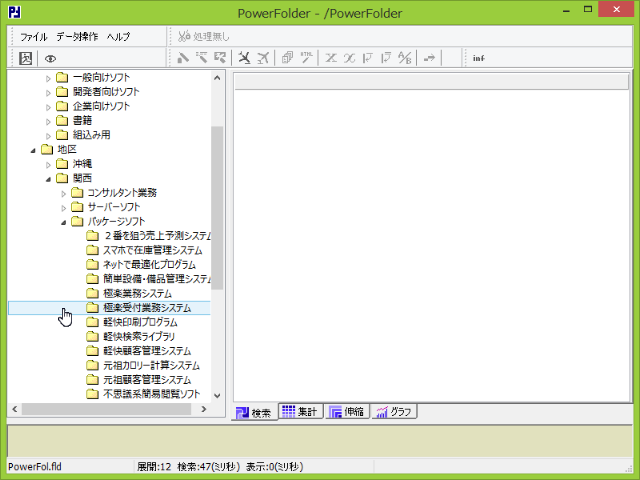Image resolution: width=640 pixels, height=480 pixels.
Task: Click the tree horizontal scrollbar thumb
Action: (x=107, y=409)
